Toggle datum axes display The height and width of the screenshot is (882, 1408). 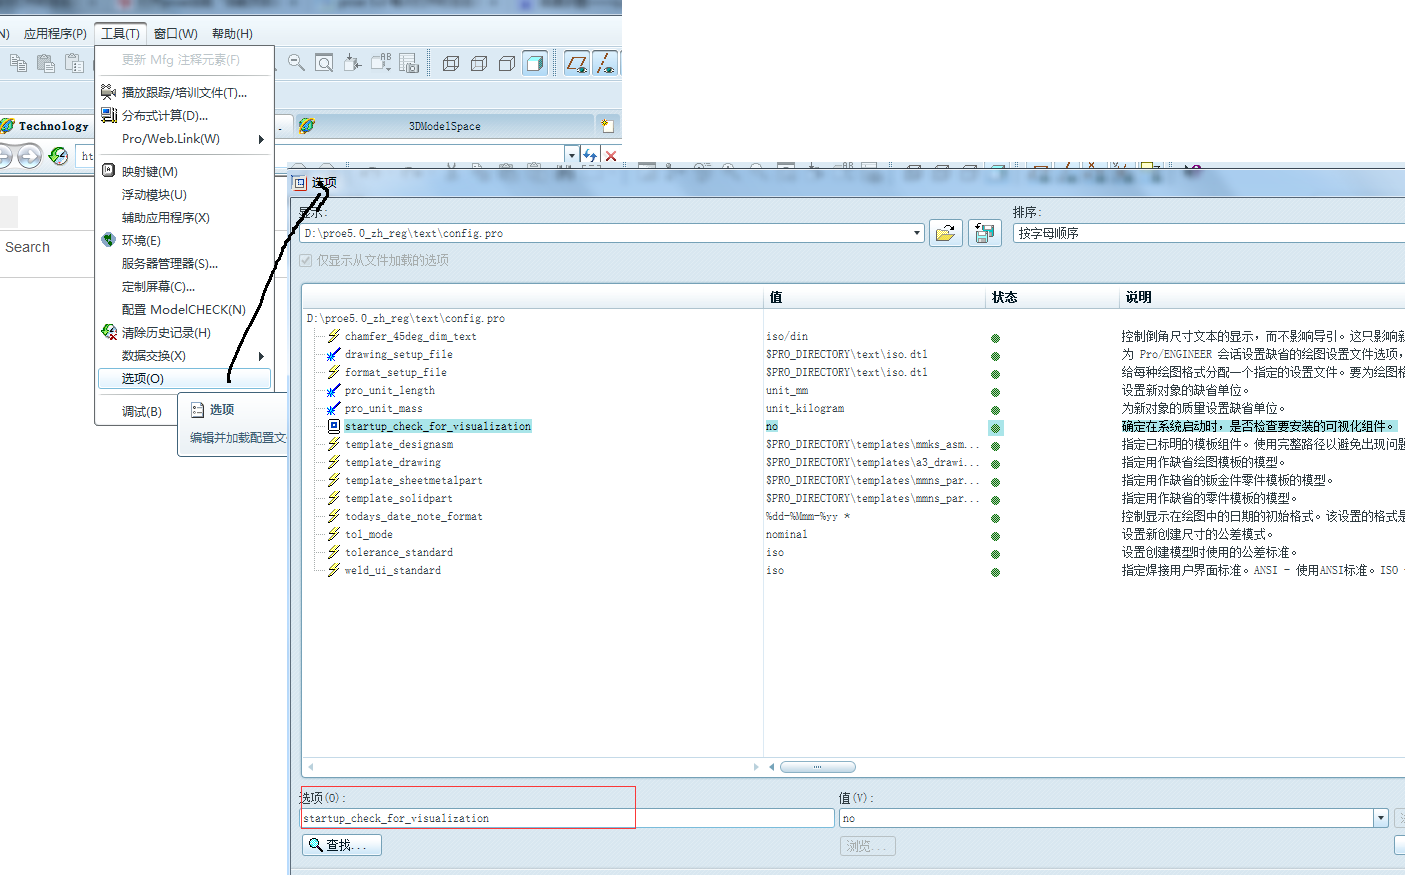605,64
